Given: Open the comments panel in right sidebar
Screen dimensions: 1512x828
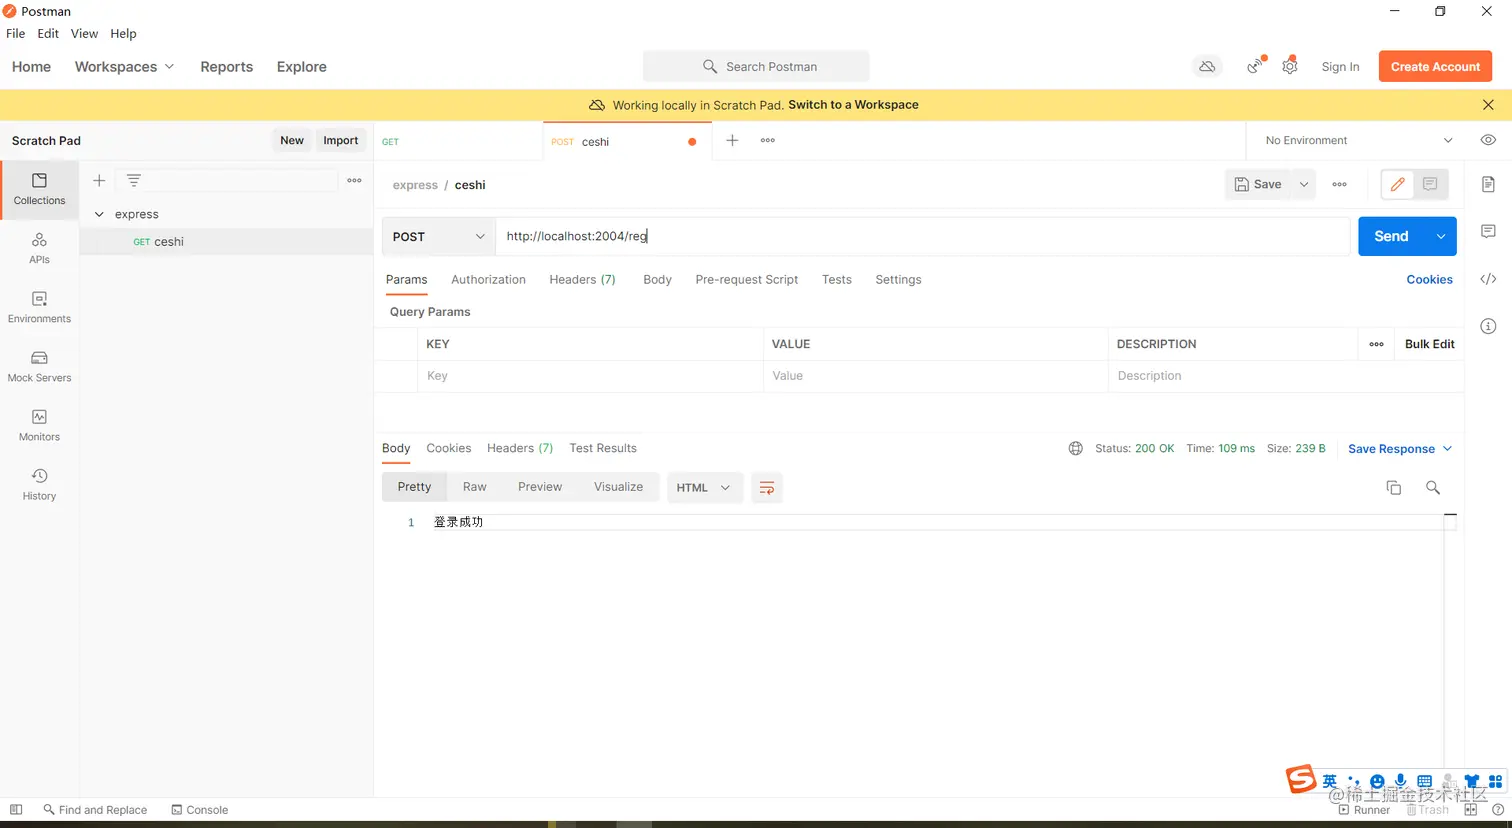Looking at the screenshot, I should coord(1488,231).
